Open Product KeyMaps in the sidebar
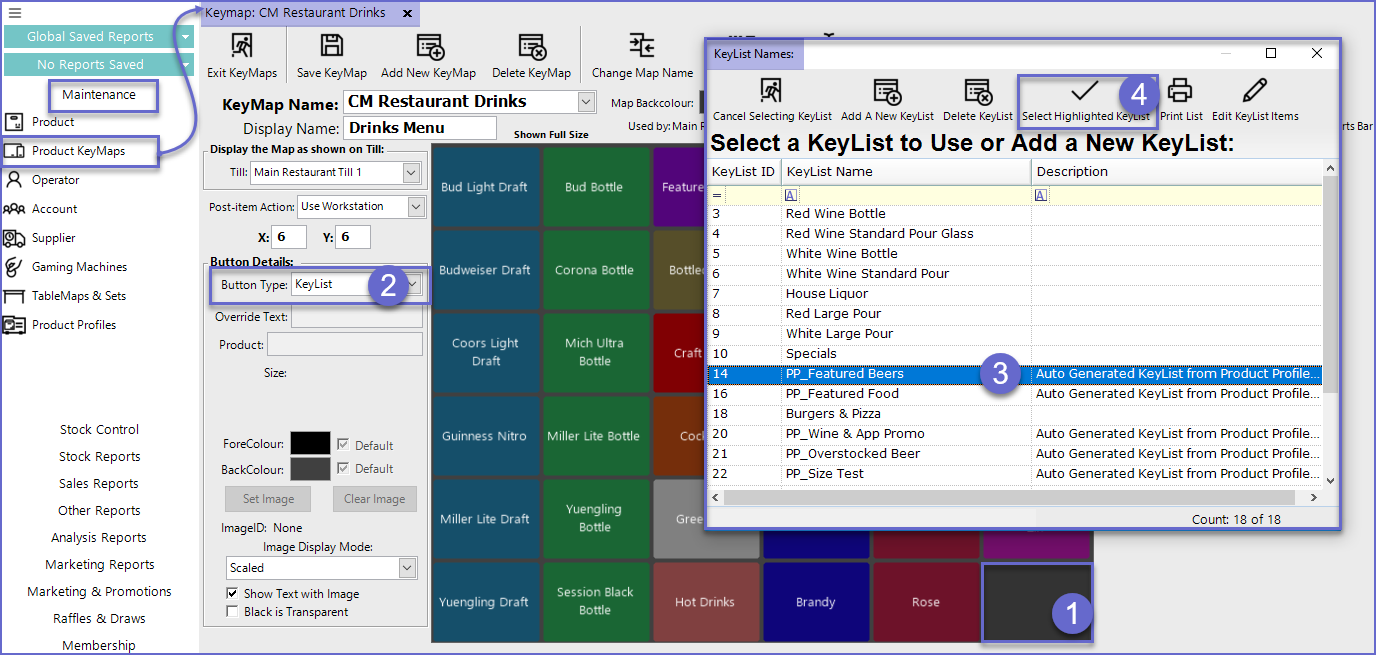Image resolution: width=1376 pixels, height=655 pixels. 78,151
